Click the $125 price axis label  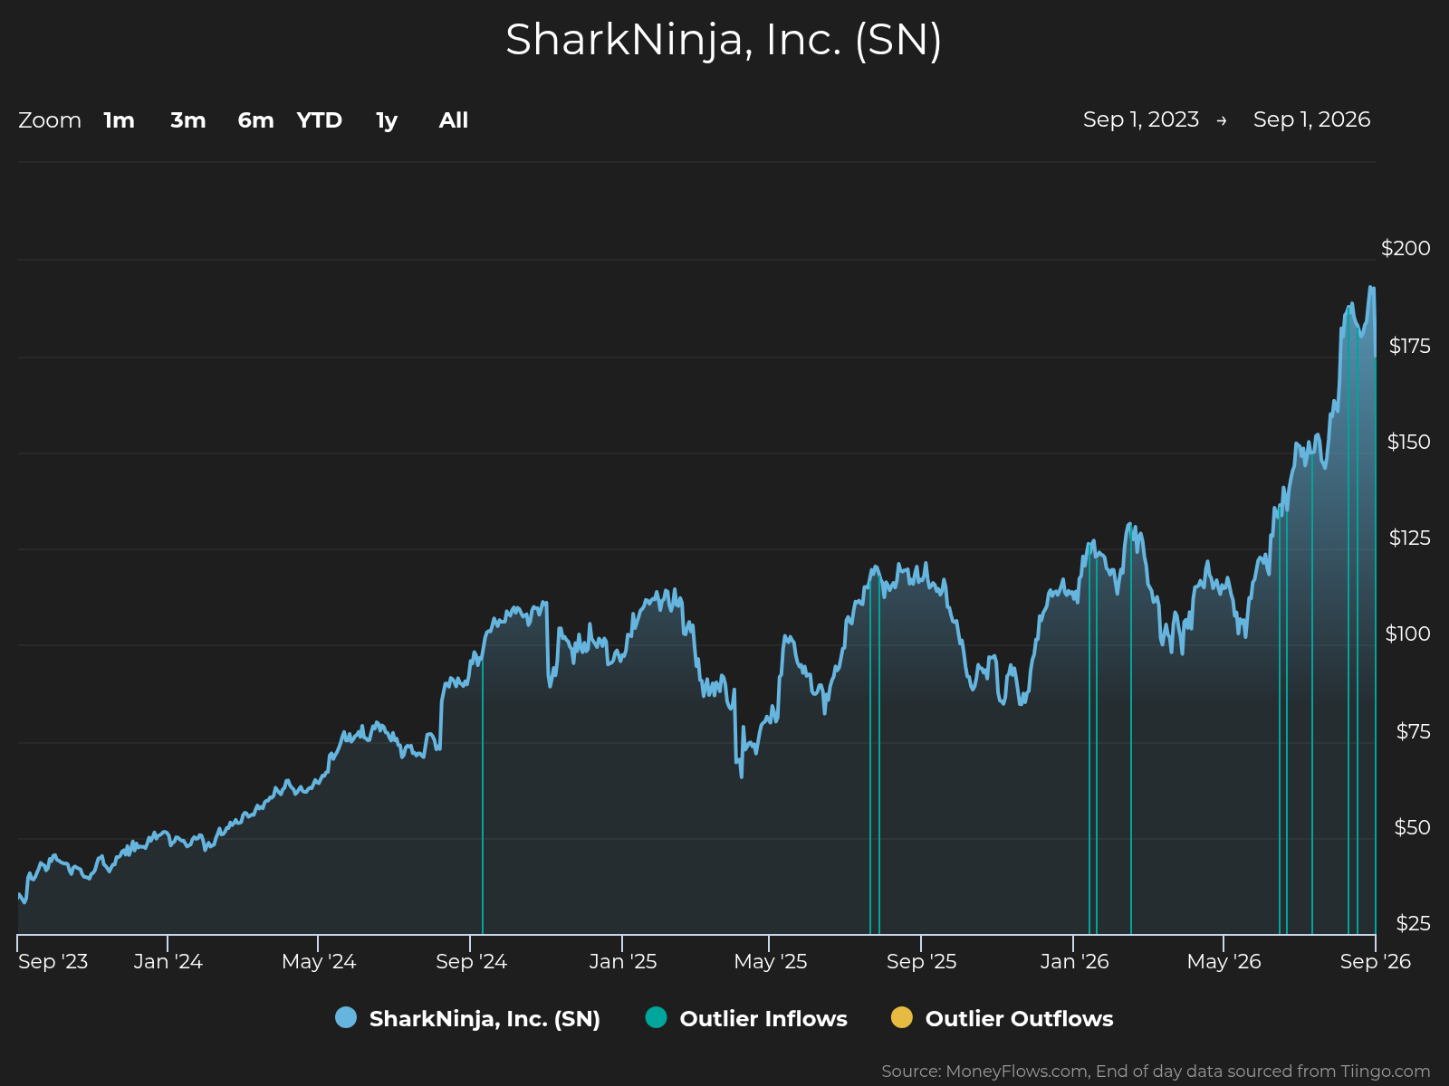tap(1409, 538)
